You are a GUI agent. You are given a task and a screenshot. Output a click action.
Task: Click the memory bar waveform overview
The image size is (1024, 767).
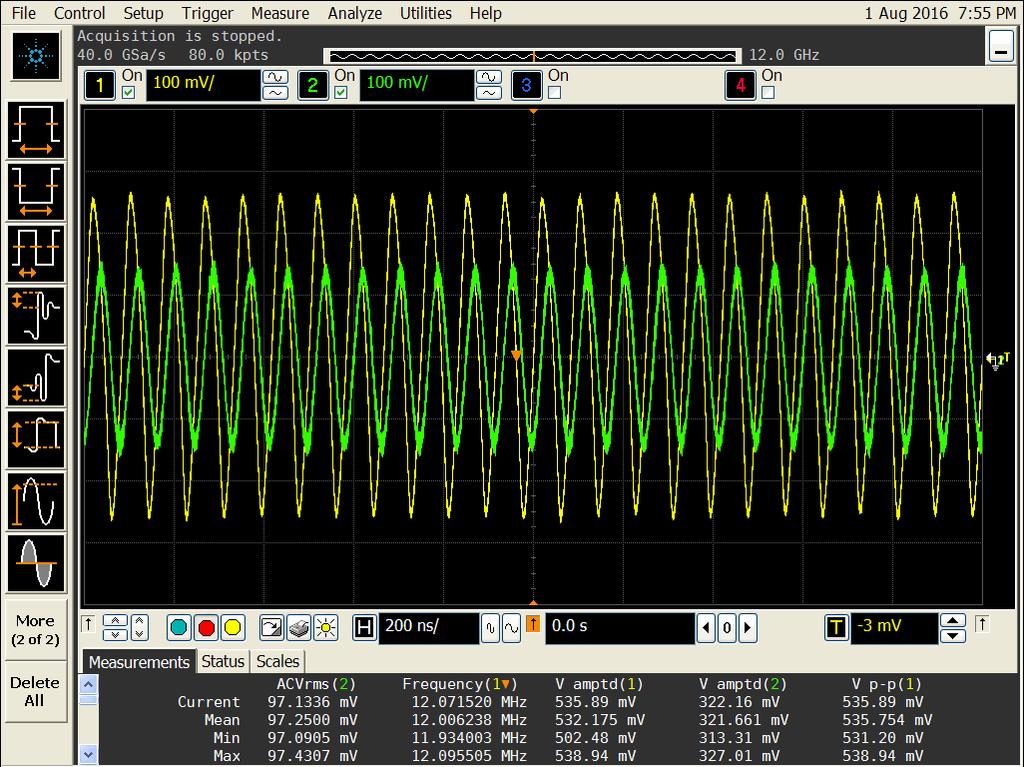pos(532,56)
